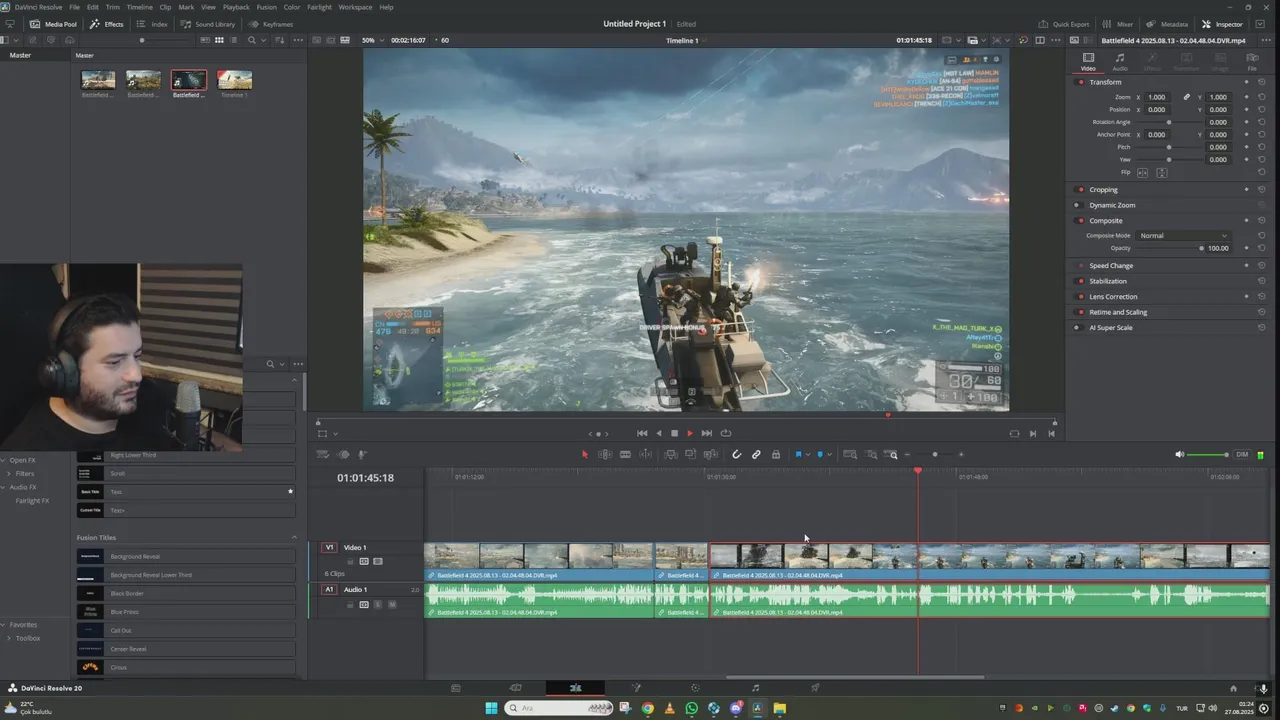Open the Timeline menu
This screenshot has width=1280, height=720.
pos(139,7)
